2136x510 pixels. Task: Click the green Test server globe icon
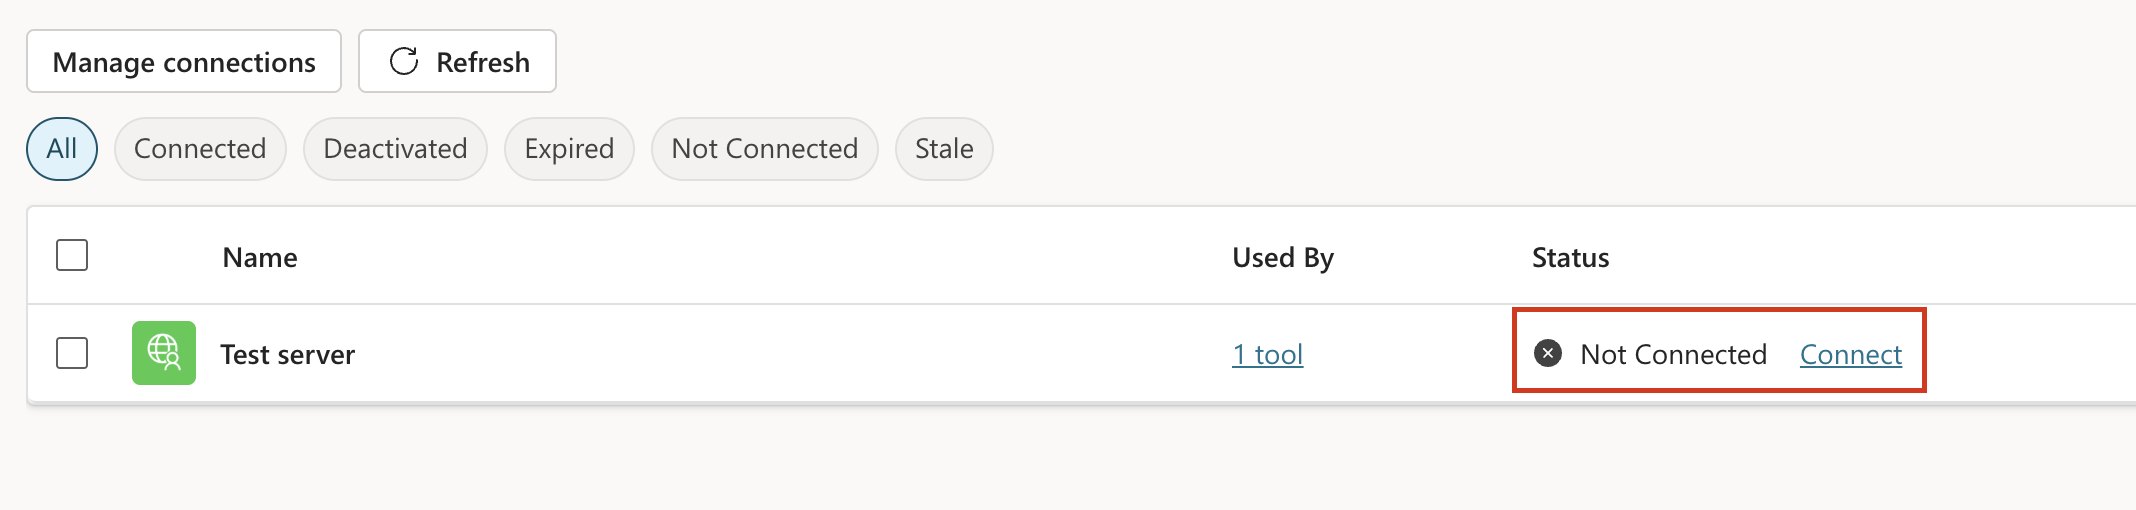[x=164, y=353]
